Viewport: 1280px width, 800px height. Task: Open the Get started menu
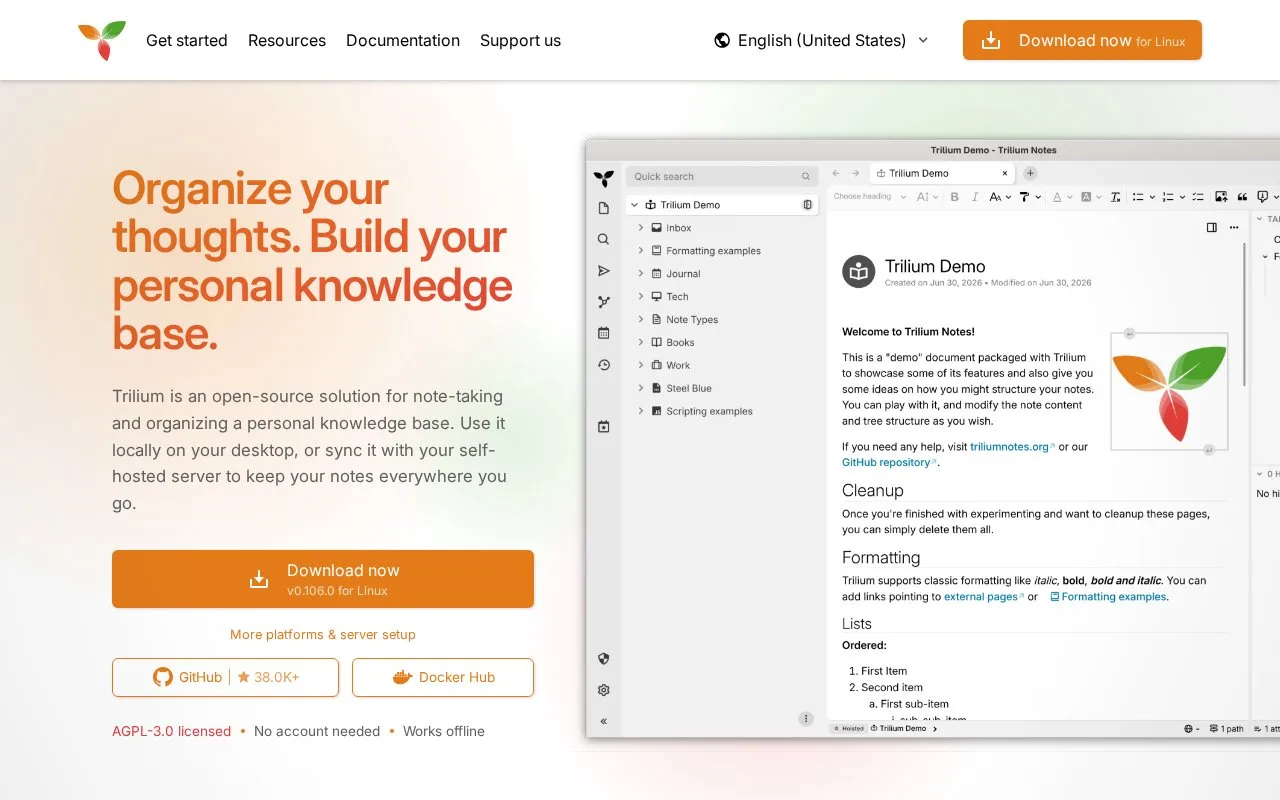click(187, 40)
